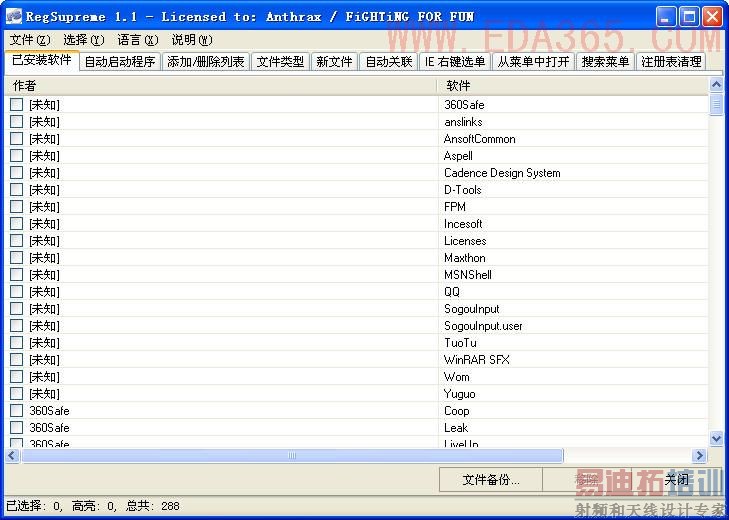The height and width of the screenshot is (520, 729).
Task: Click the RegSupreme title bar app icon
Action: [13, 16]
